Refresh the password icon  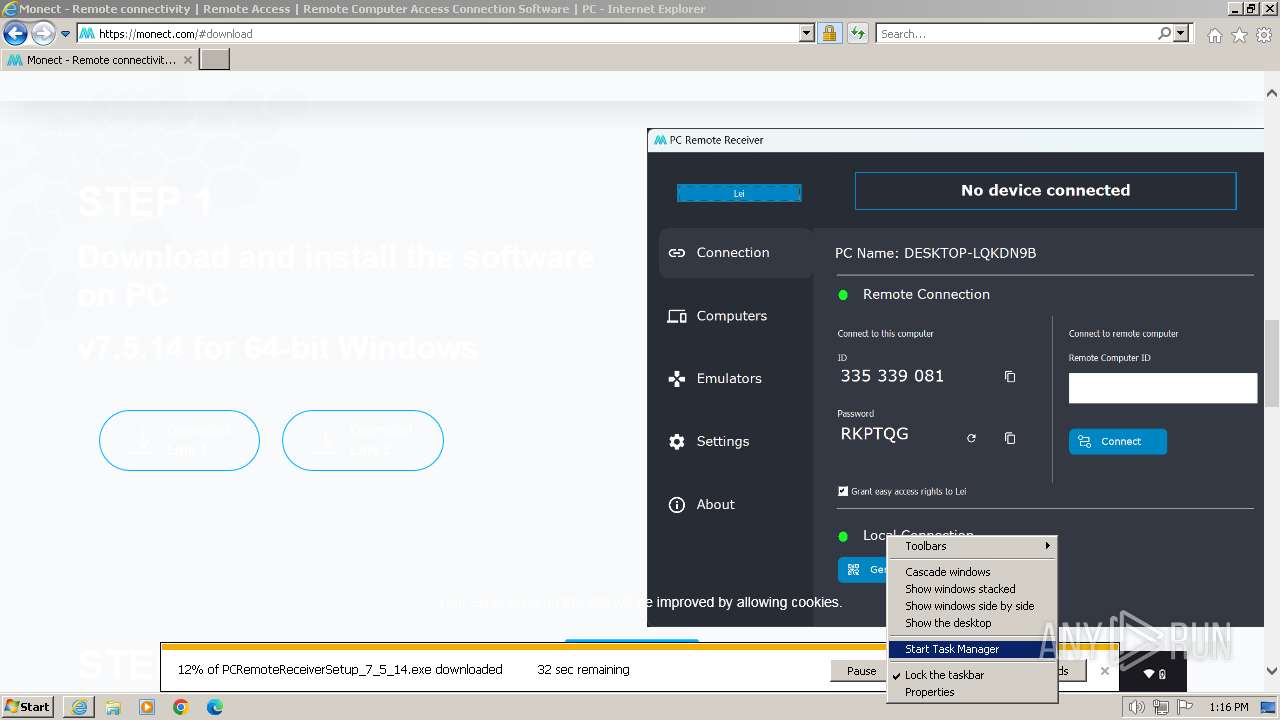971,438
